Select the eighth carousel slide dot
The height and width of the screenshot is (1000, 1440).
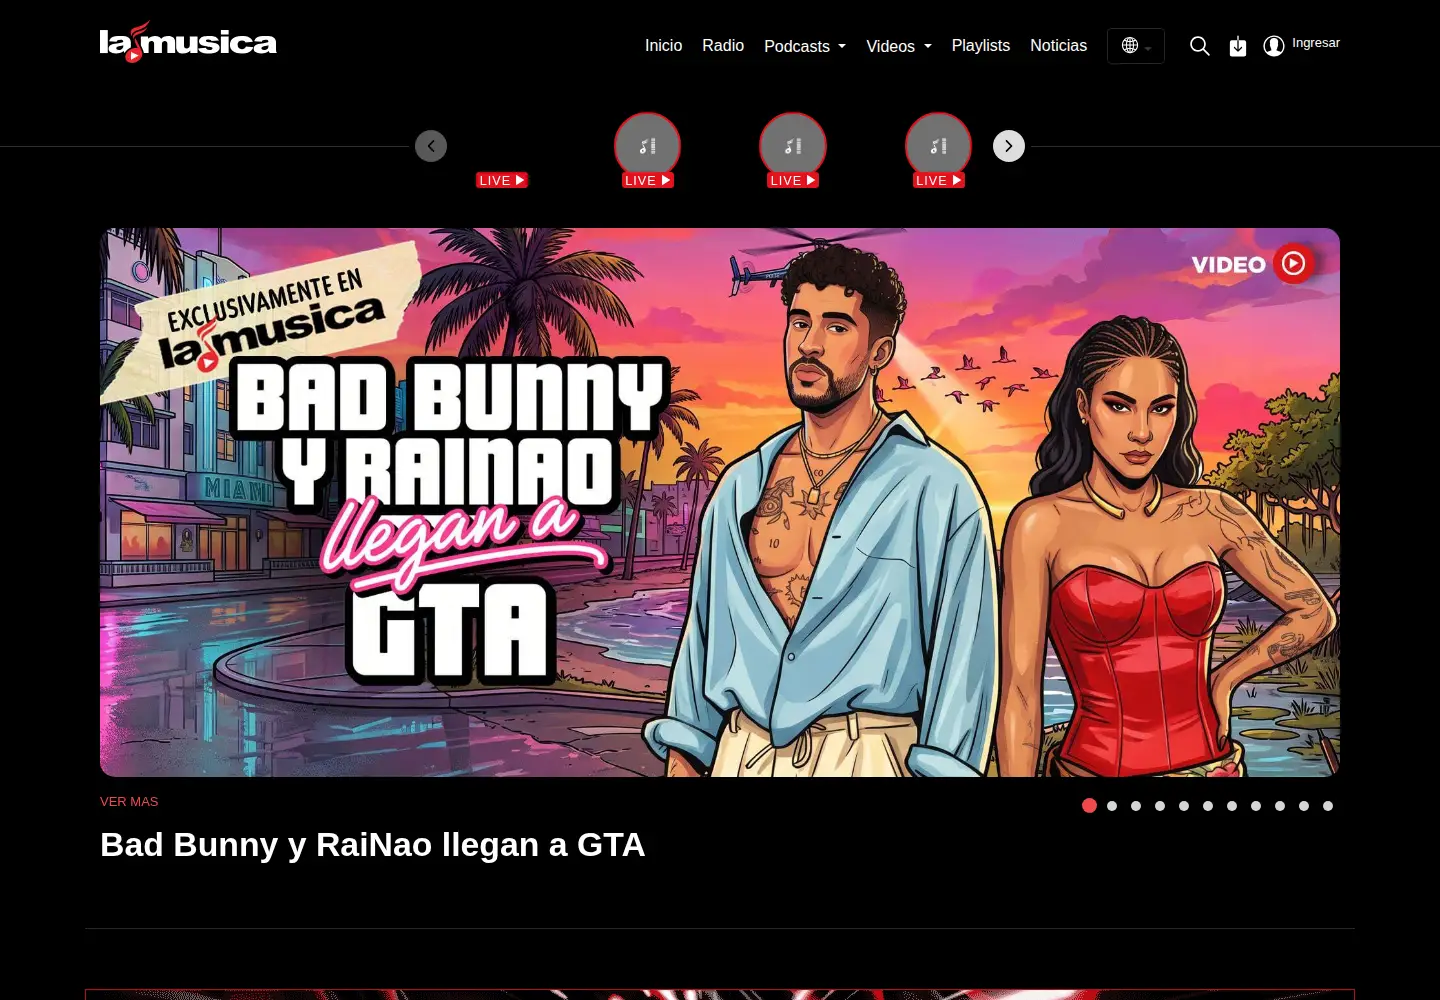tap(1256, 806)
